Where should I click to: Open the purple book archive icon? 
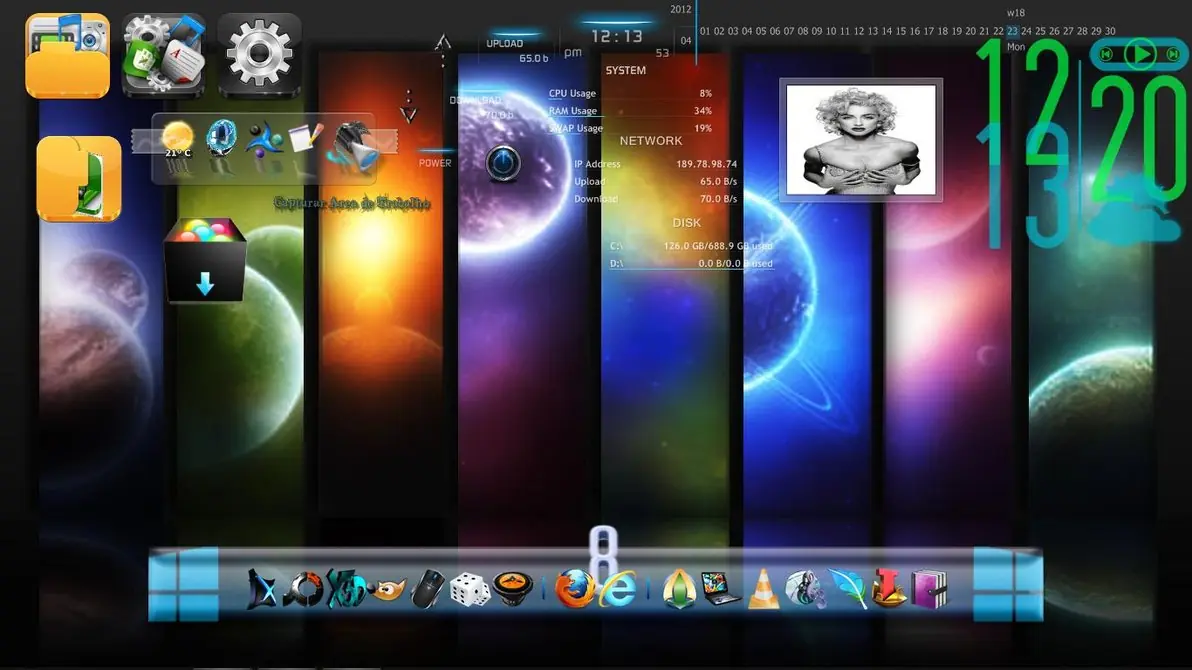pyautogui.click(x=929, y=589)
